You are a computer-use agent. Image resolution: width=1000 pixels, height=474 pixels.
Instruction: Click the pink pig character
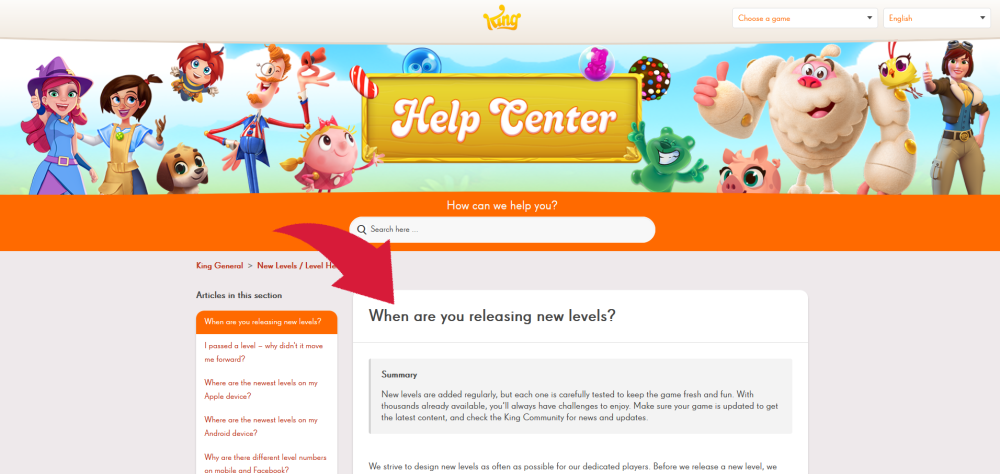pos(751,171)
